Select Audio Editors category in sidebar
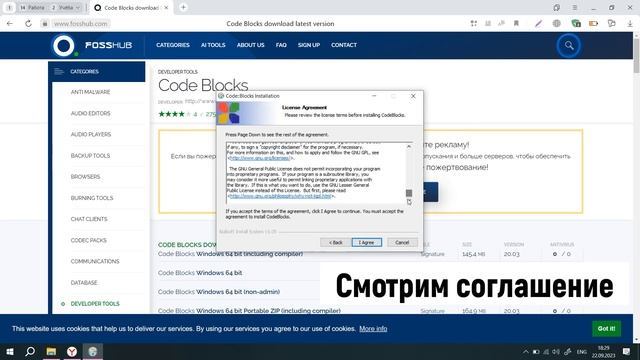This screenshot has height=360, width=640. (91, 113)
